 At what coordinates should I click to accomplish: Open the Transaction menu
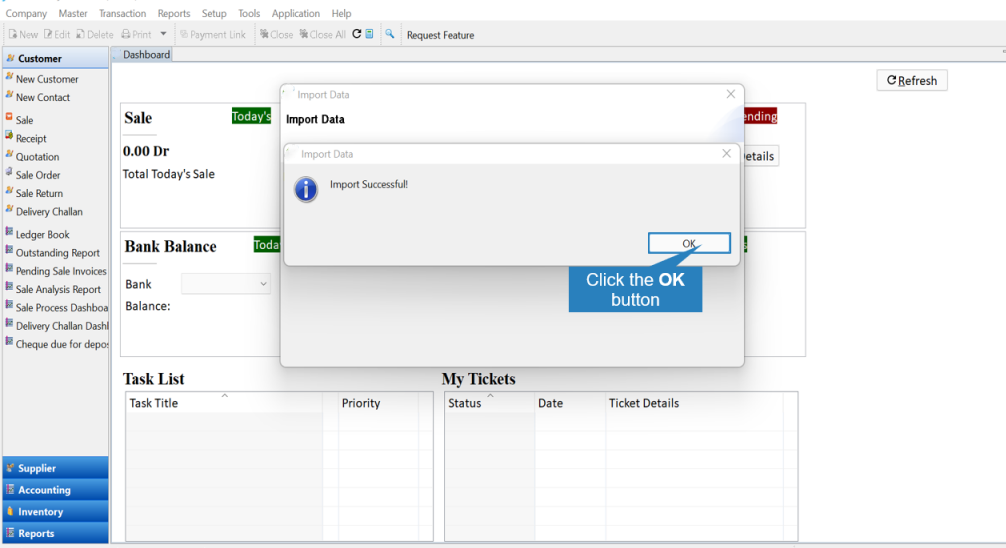tap(123, 13)
